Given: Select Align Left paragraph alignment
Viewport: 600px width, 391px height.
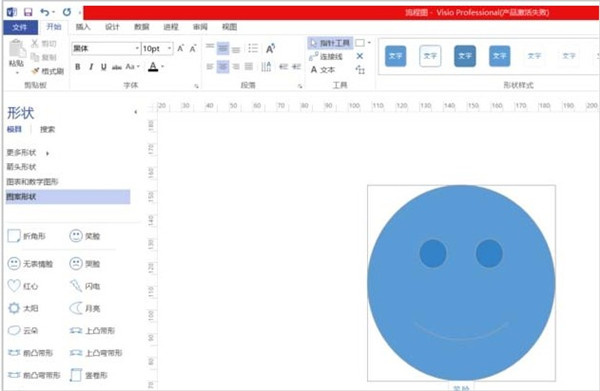Looking at the screenshot, I should (x=210, y=67).
